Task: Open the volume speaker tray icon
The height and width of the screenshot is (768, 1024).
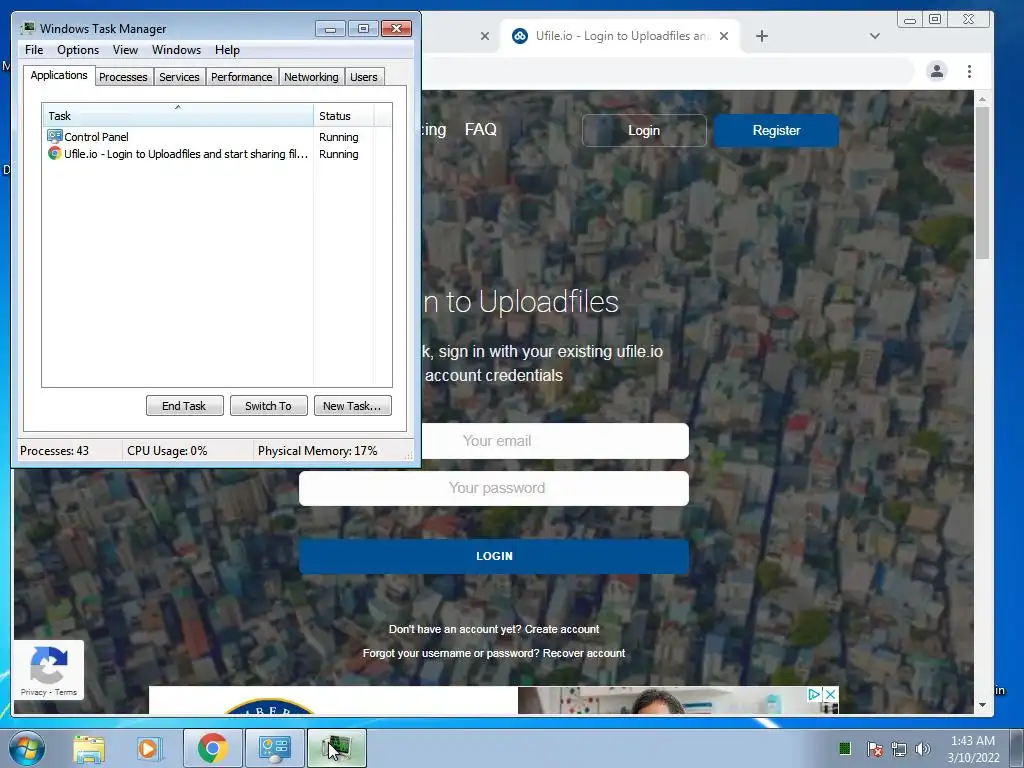Action: [923, 748]
